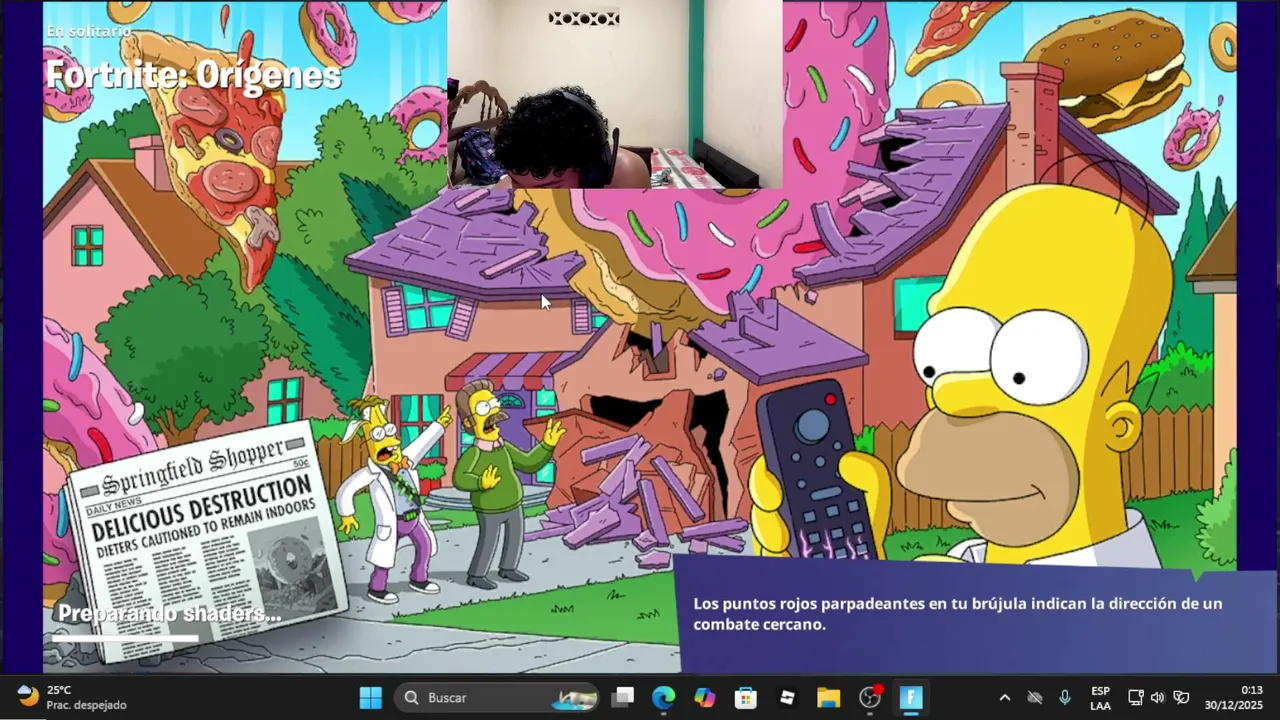
Task: Open the ESP LAA language switcher
Action: (x=1100, y=698)
